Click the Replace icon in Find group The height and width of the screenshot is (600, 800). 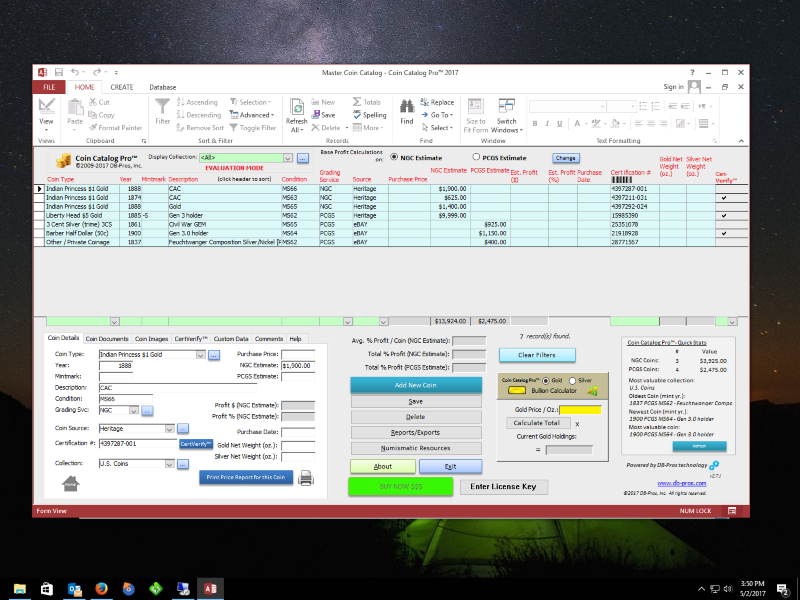pyautogui.click(x=424, y=102)
